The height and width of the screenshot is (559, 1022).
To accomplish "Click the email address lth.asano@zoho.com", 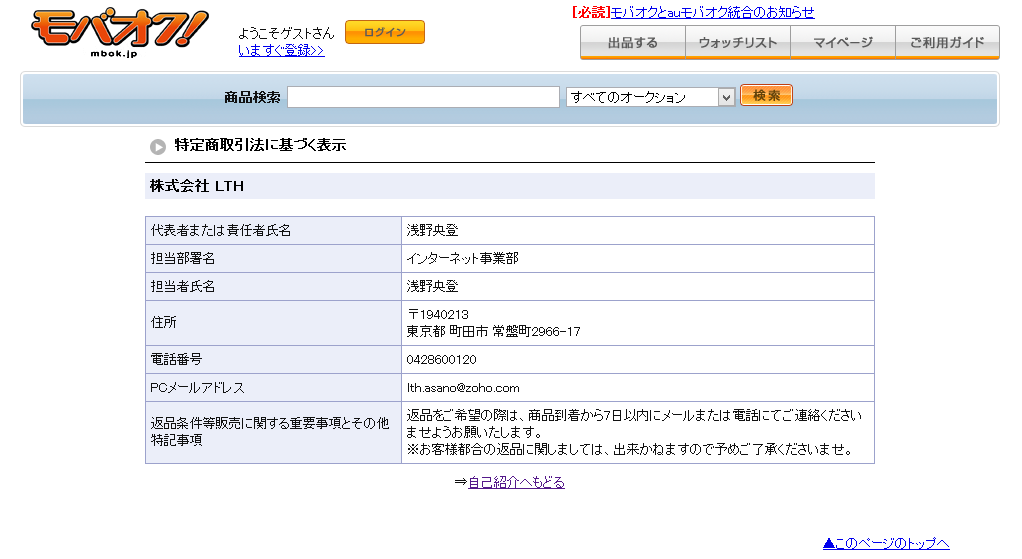I will coord(463,388).
